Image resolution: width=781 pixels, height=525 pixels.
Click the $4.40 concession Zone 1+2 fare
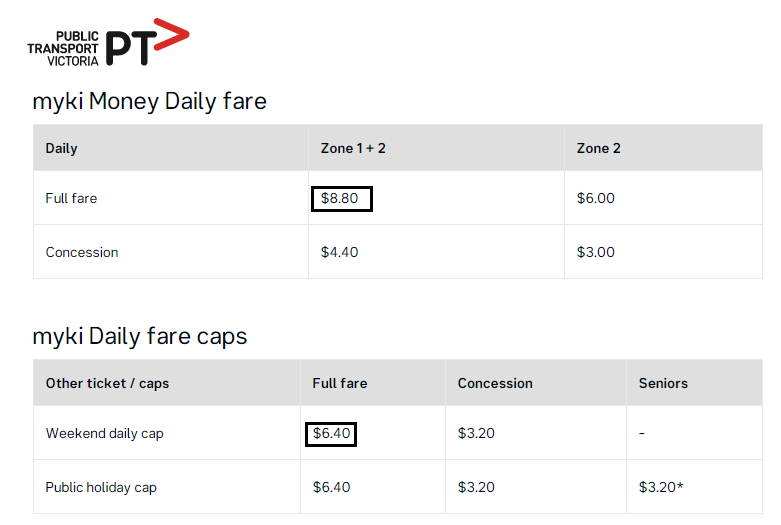(x=339, y=252)
